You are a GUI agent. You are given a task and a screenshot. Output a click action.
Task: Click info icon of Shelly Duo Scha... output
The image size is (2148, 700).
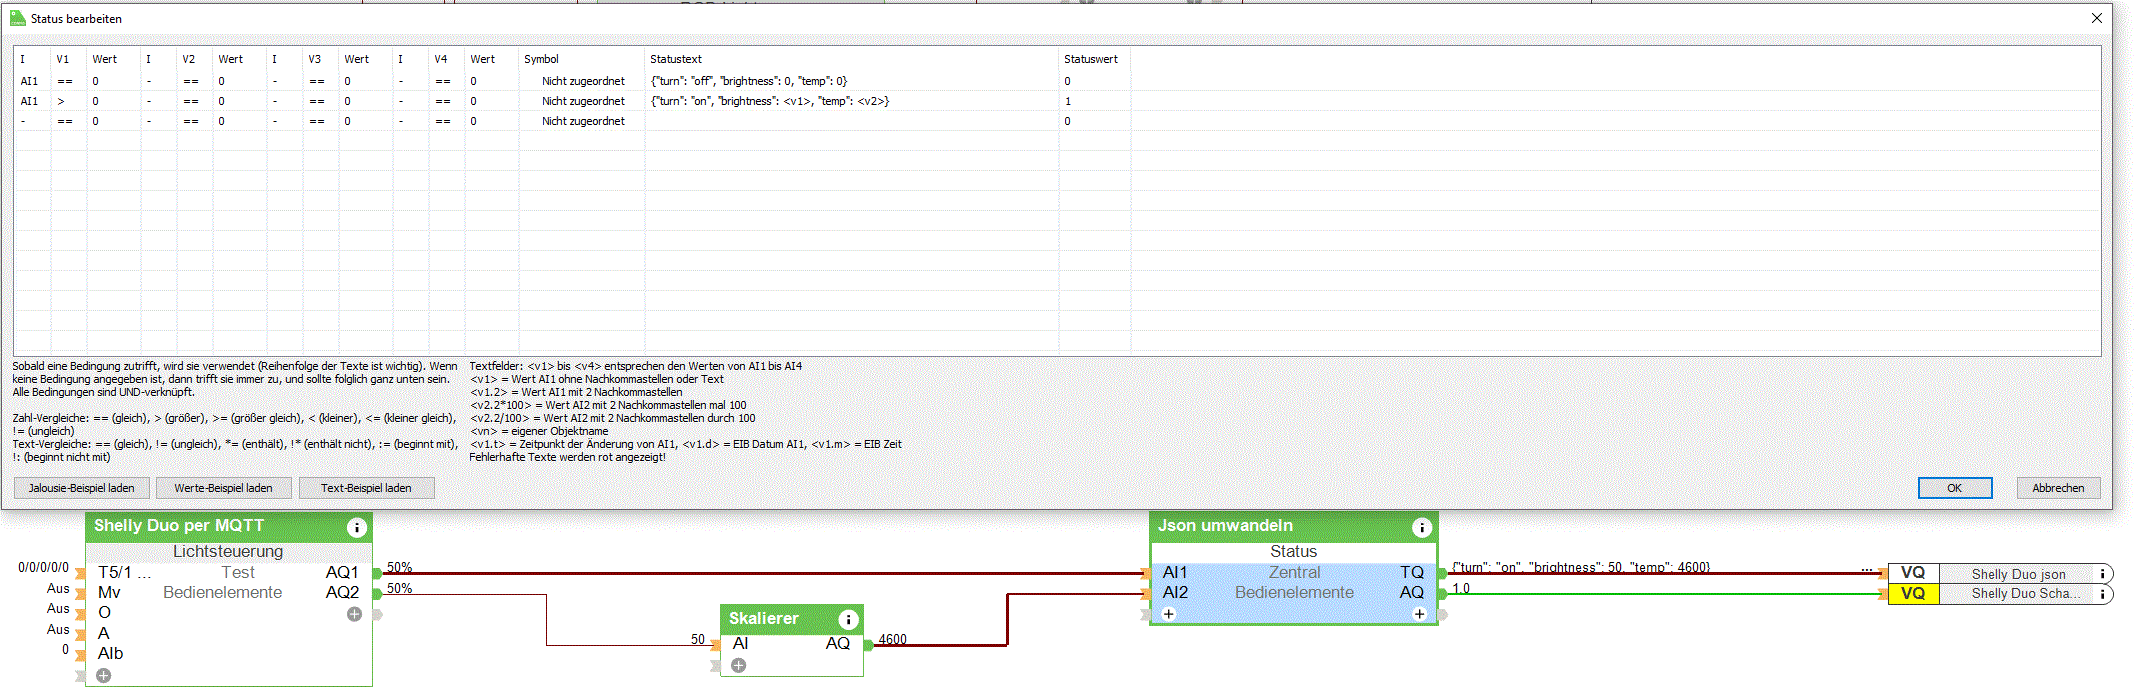click(x=2103, y=594)
